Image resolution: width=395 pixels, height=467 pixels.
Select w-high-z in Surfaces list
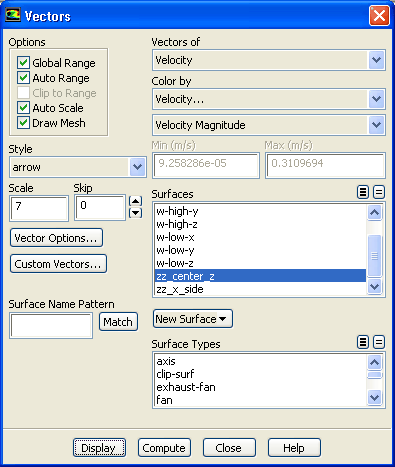click(x=260, y=224)
